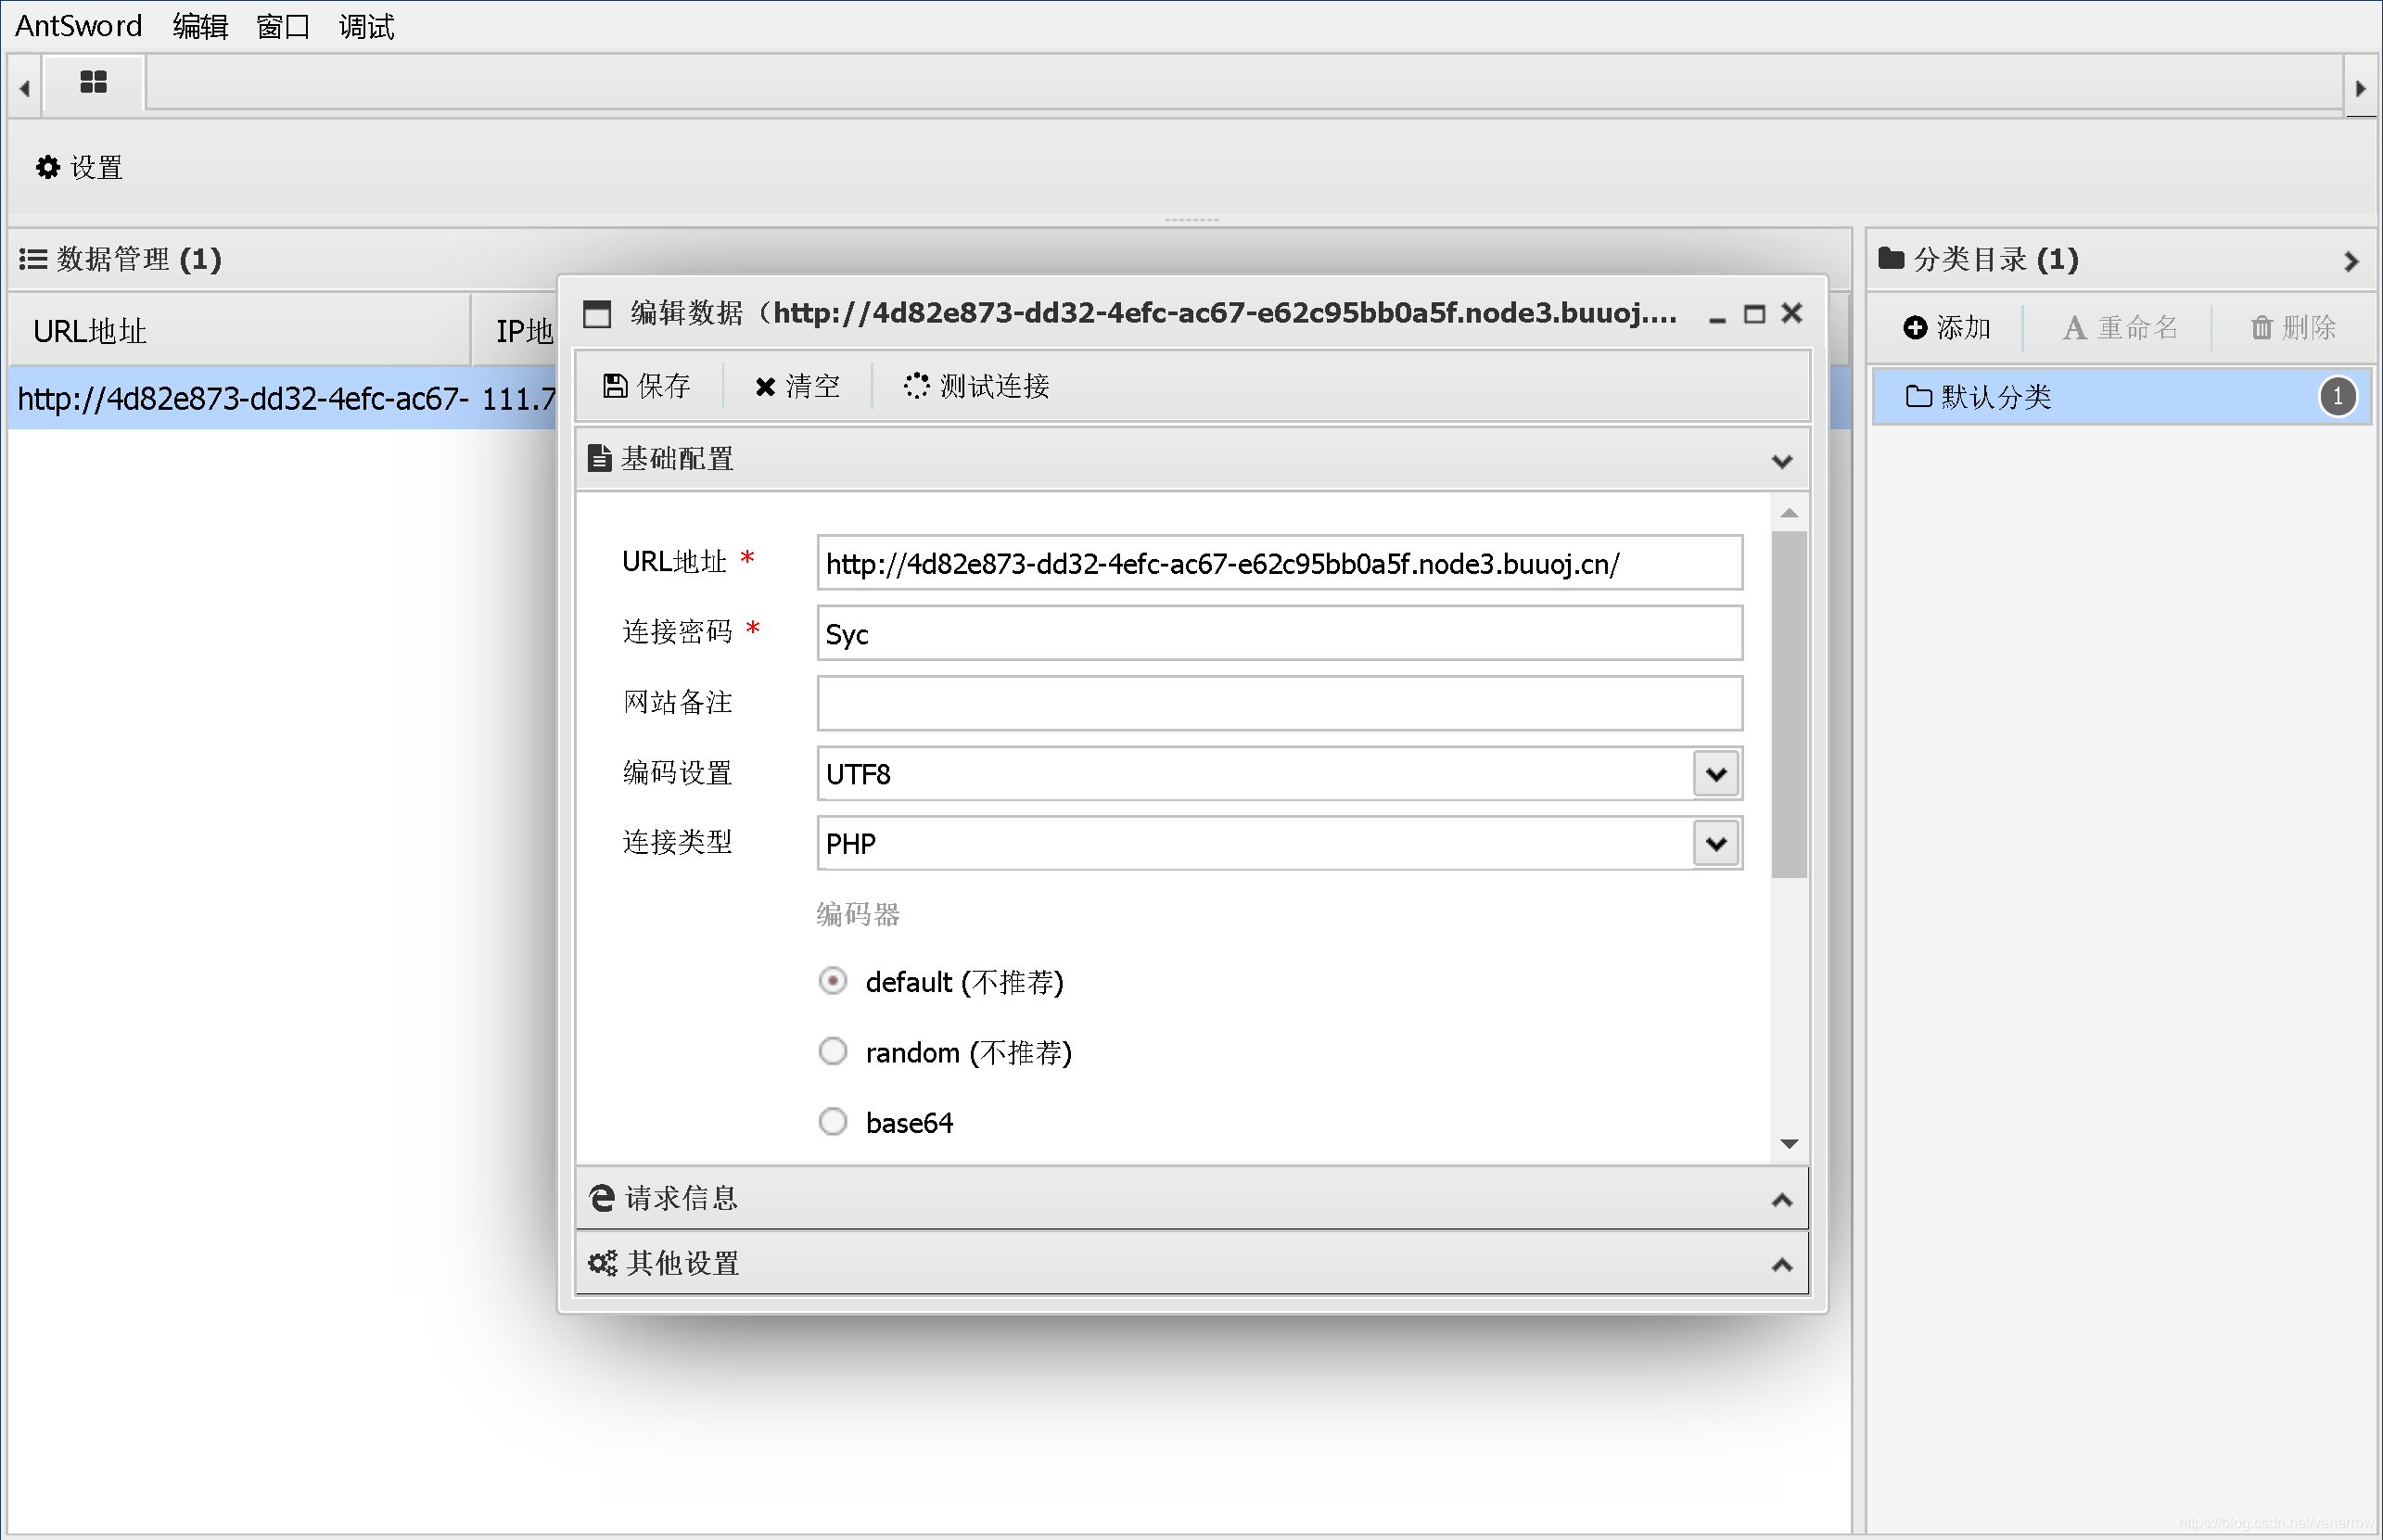The width and height of the screenshot is (2383, 1540).
Task: Click the 默认分类 count badge
Action: click(x=2336, y=396)
